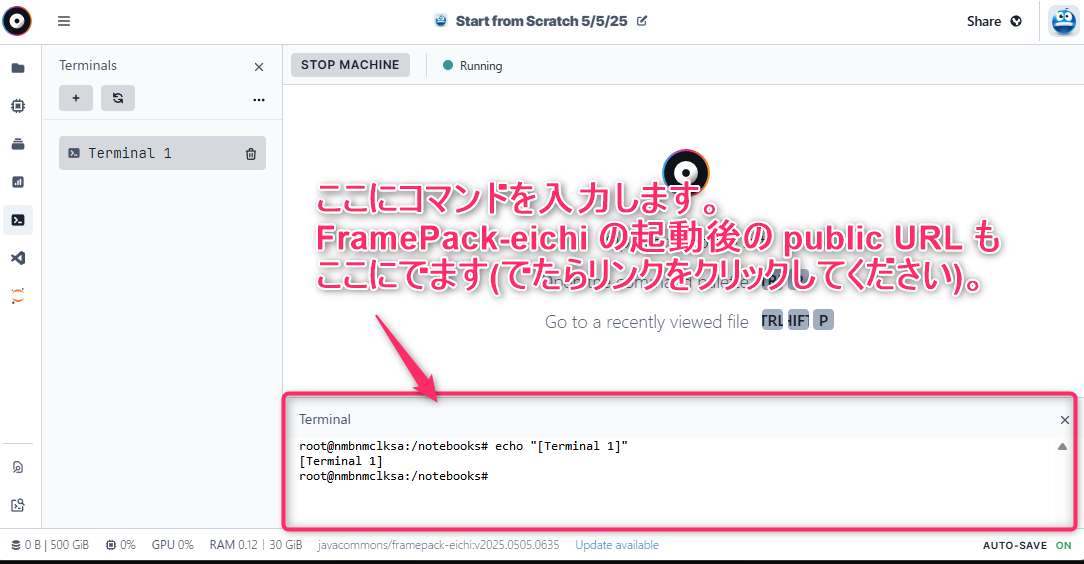
Task: Open the VS Code sidebar icon
Action: click(18, 258)
